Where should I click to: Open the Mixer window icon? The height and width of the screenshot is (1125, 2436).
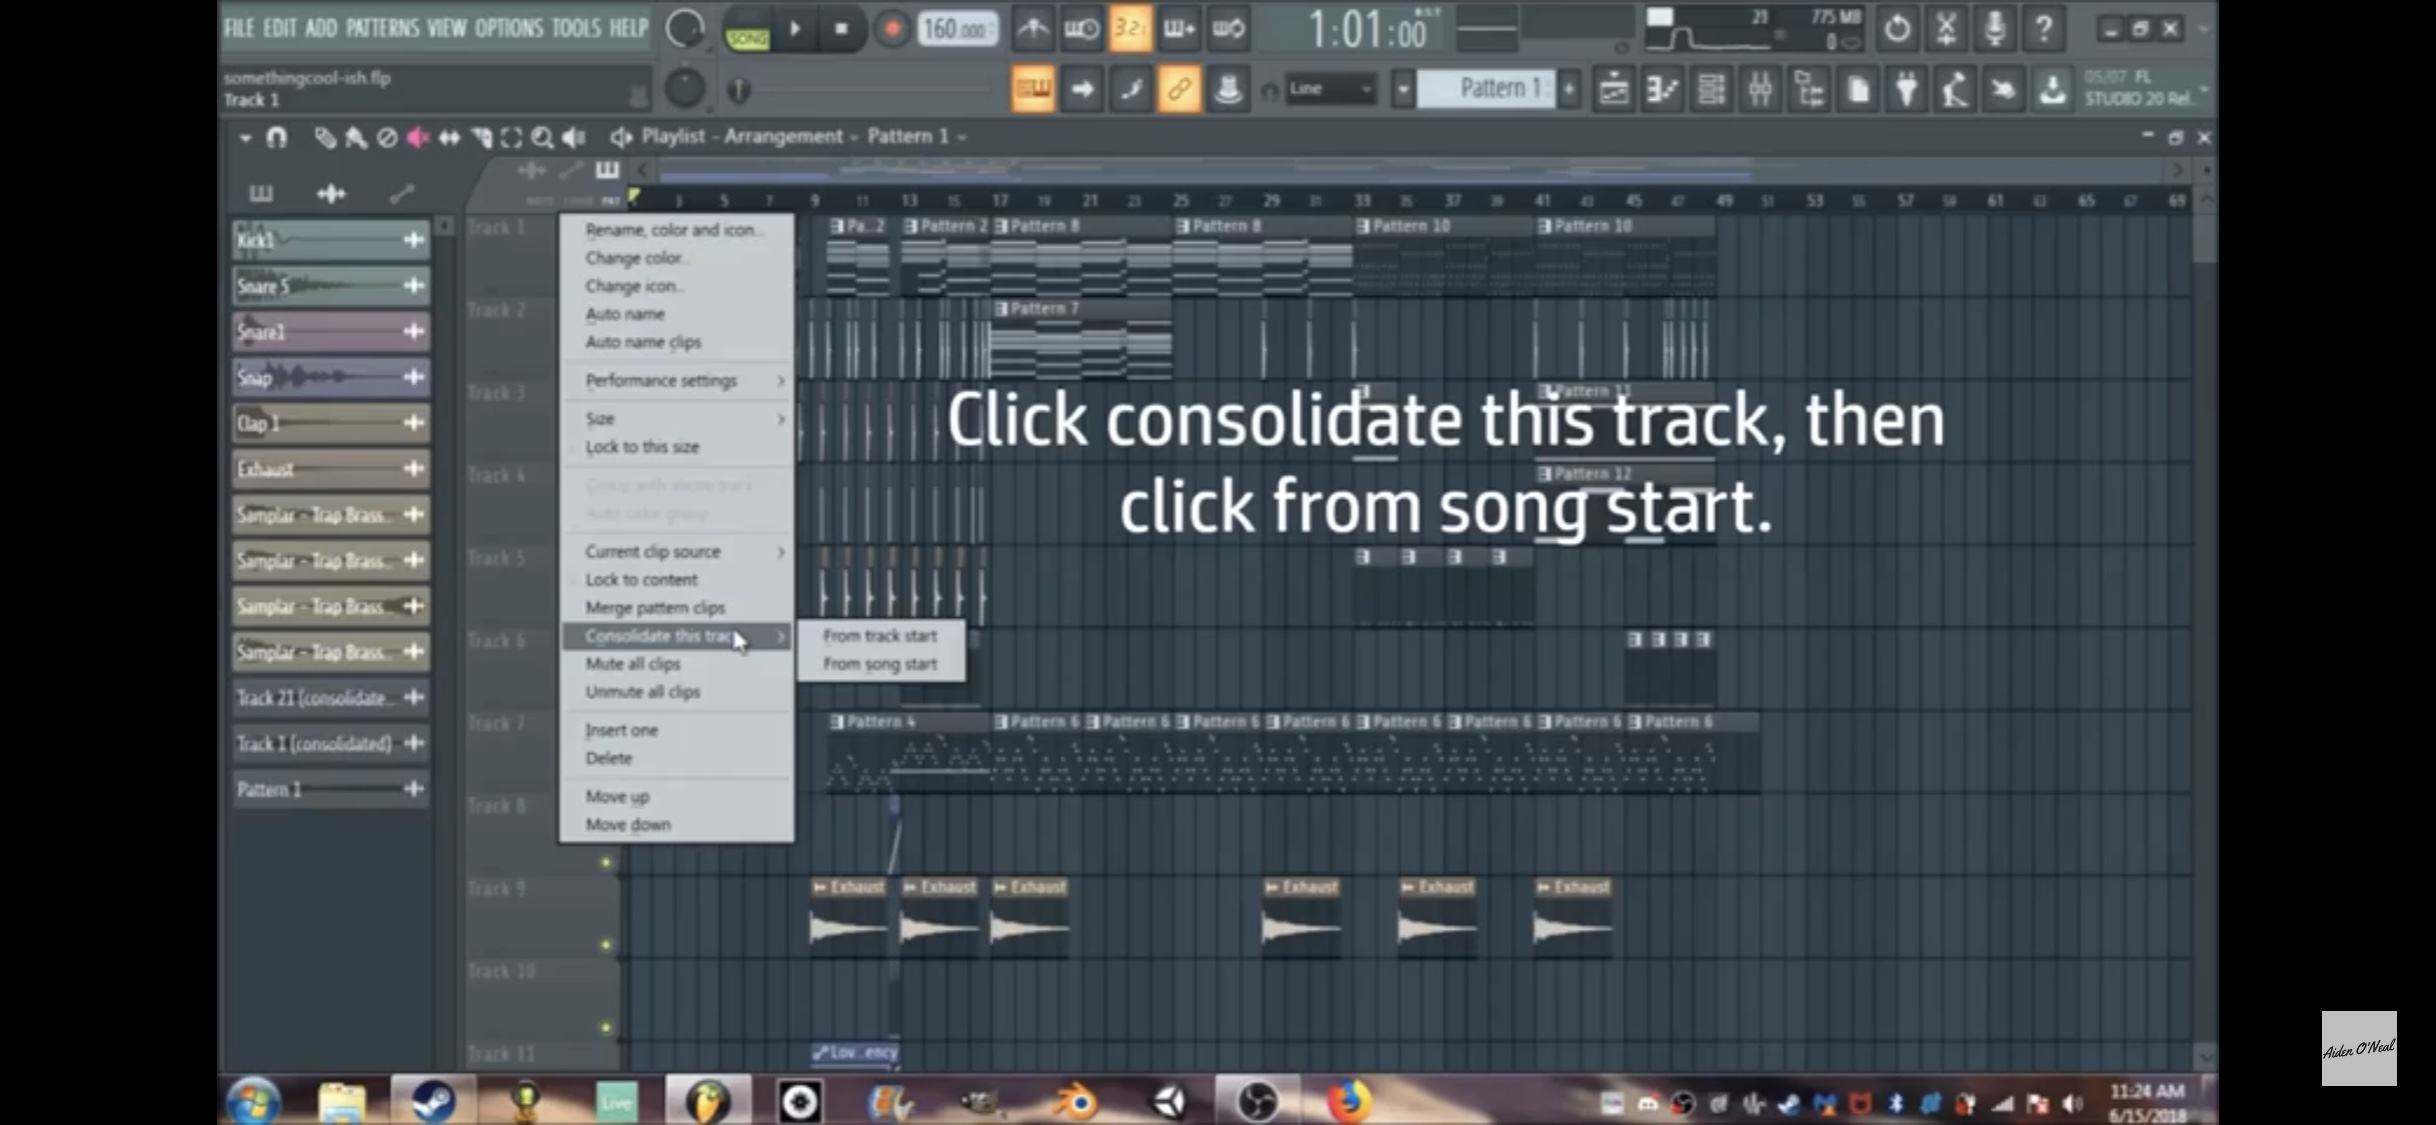(x=1760, y=90)
